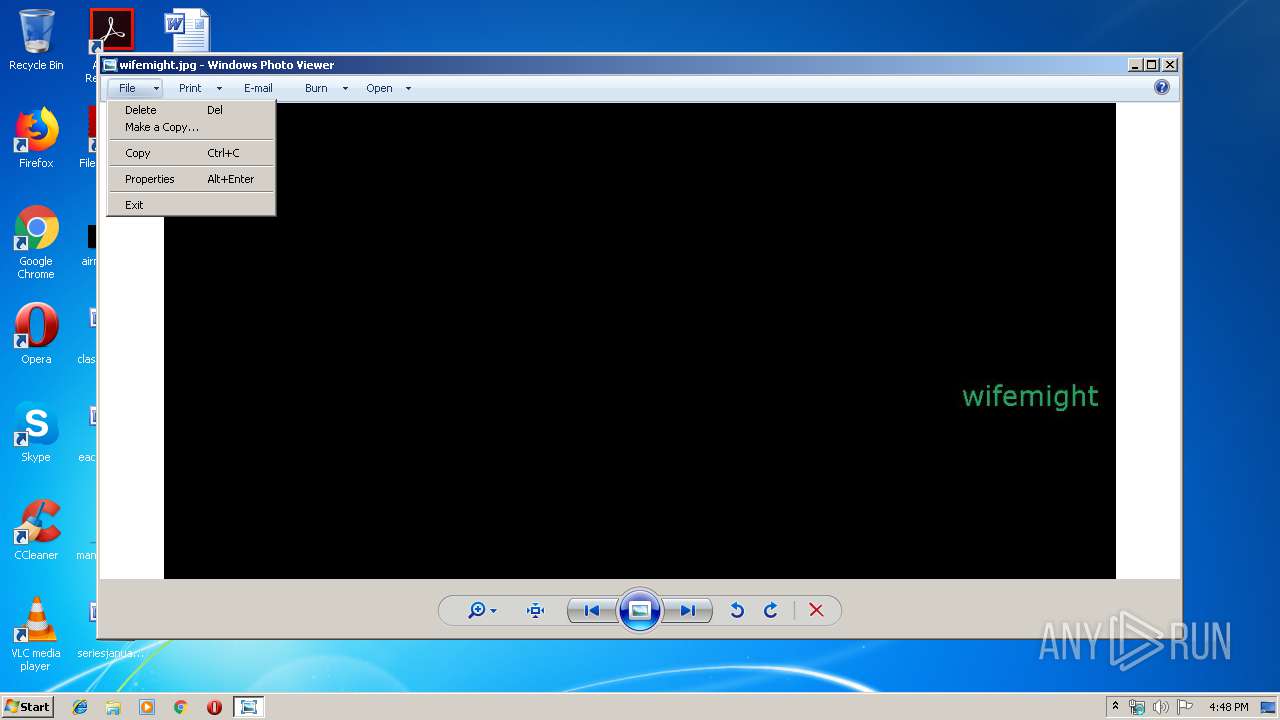1280x720 pixels.
Task: Launch Chrome from taskbar
Action: pyautogui.click(x=180, y=707)
